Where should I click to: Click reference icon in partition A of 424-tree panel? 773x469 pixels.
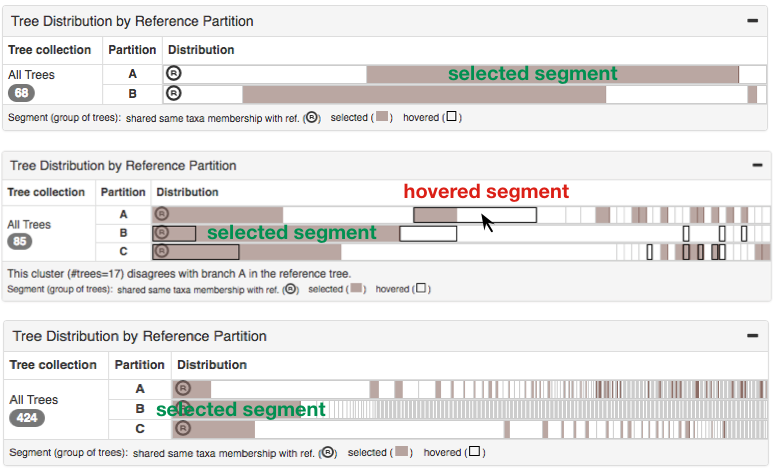click(x=182, y=389)
